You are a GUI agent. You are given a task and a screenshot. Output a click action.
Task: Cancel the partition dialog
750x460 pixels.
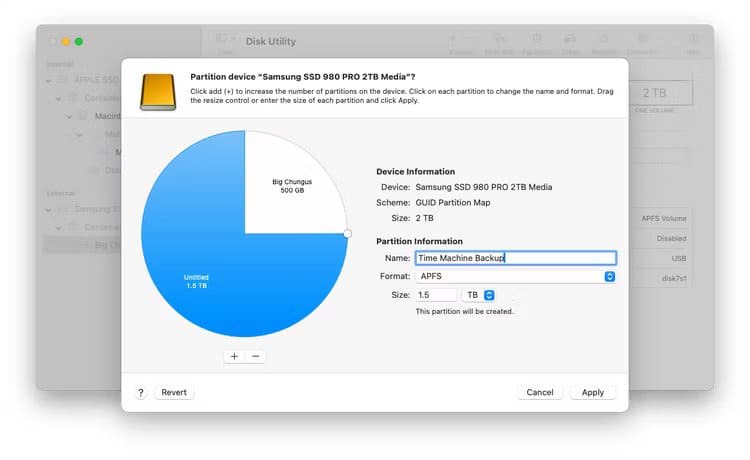pos(540,393)
